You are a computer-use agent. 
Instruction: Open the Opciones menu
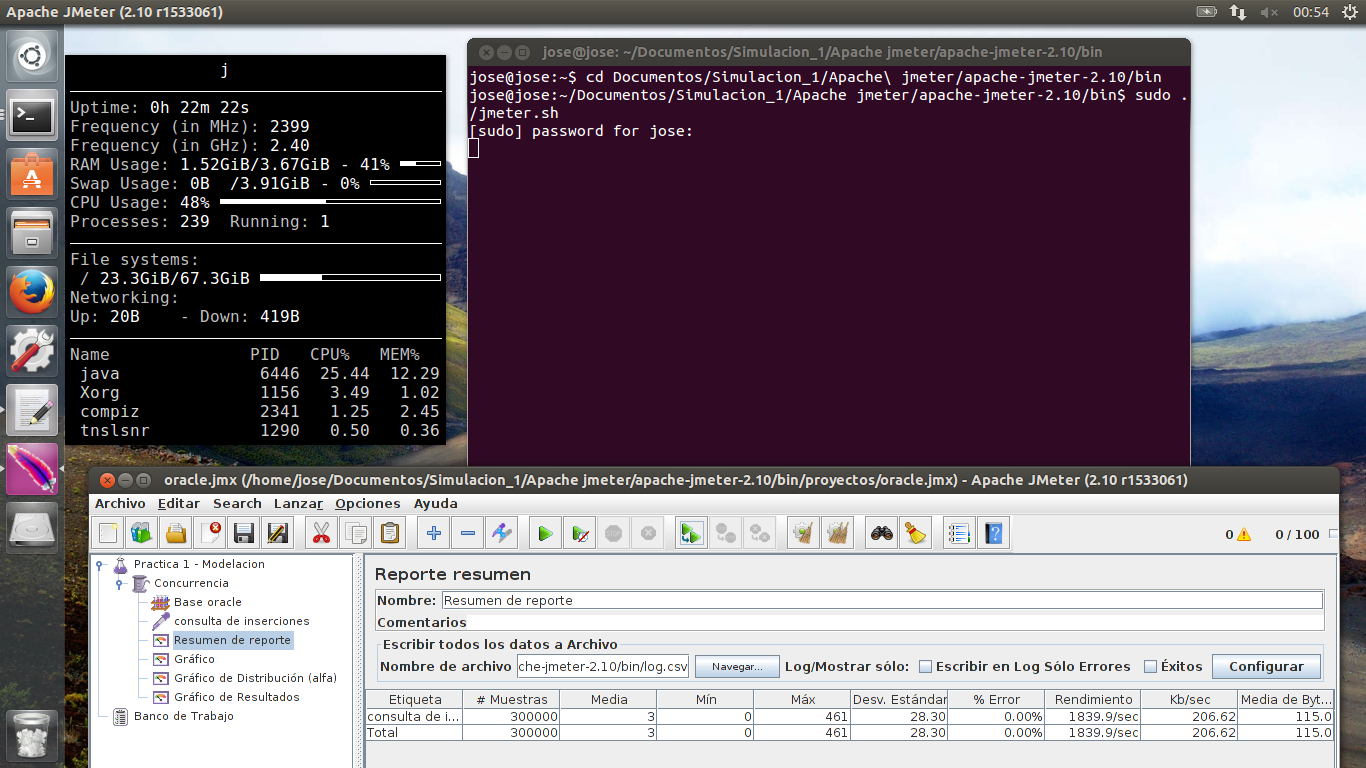368,503
